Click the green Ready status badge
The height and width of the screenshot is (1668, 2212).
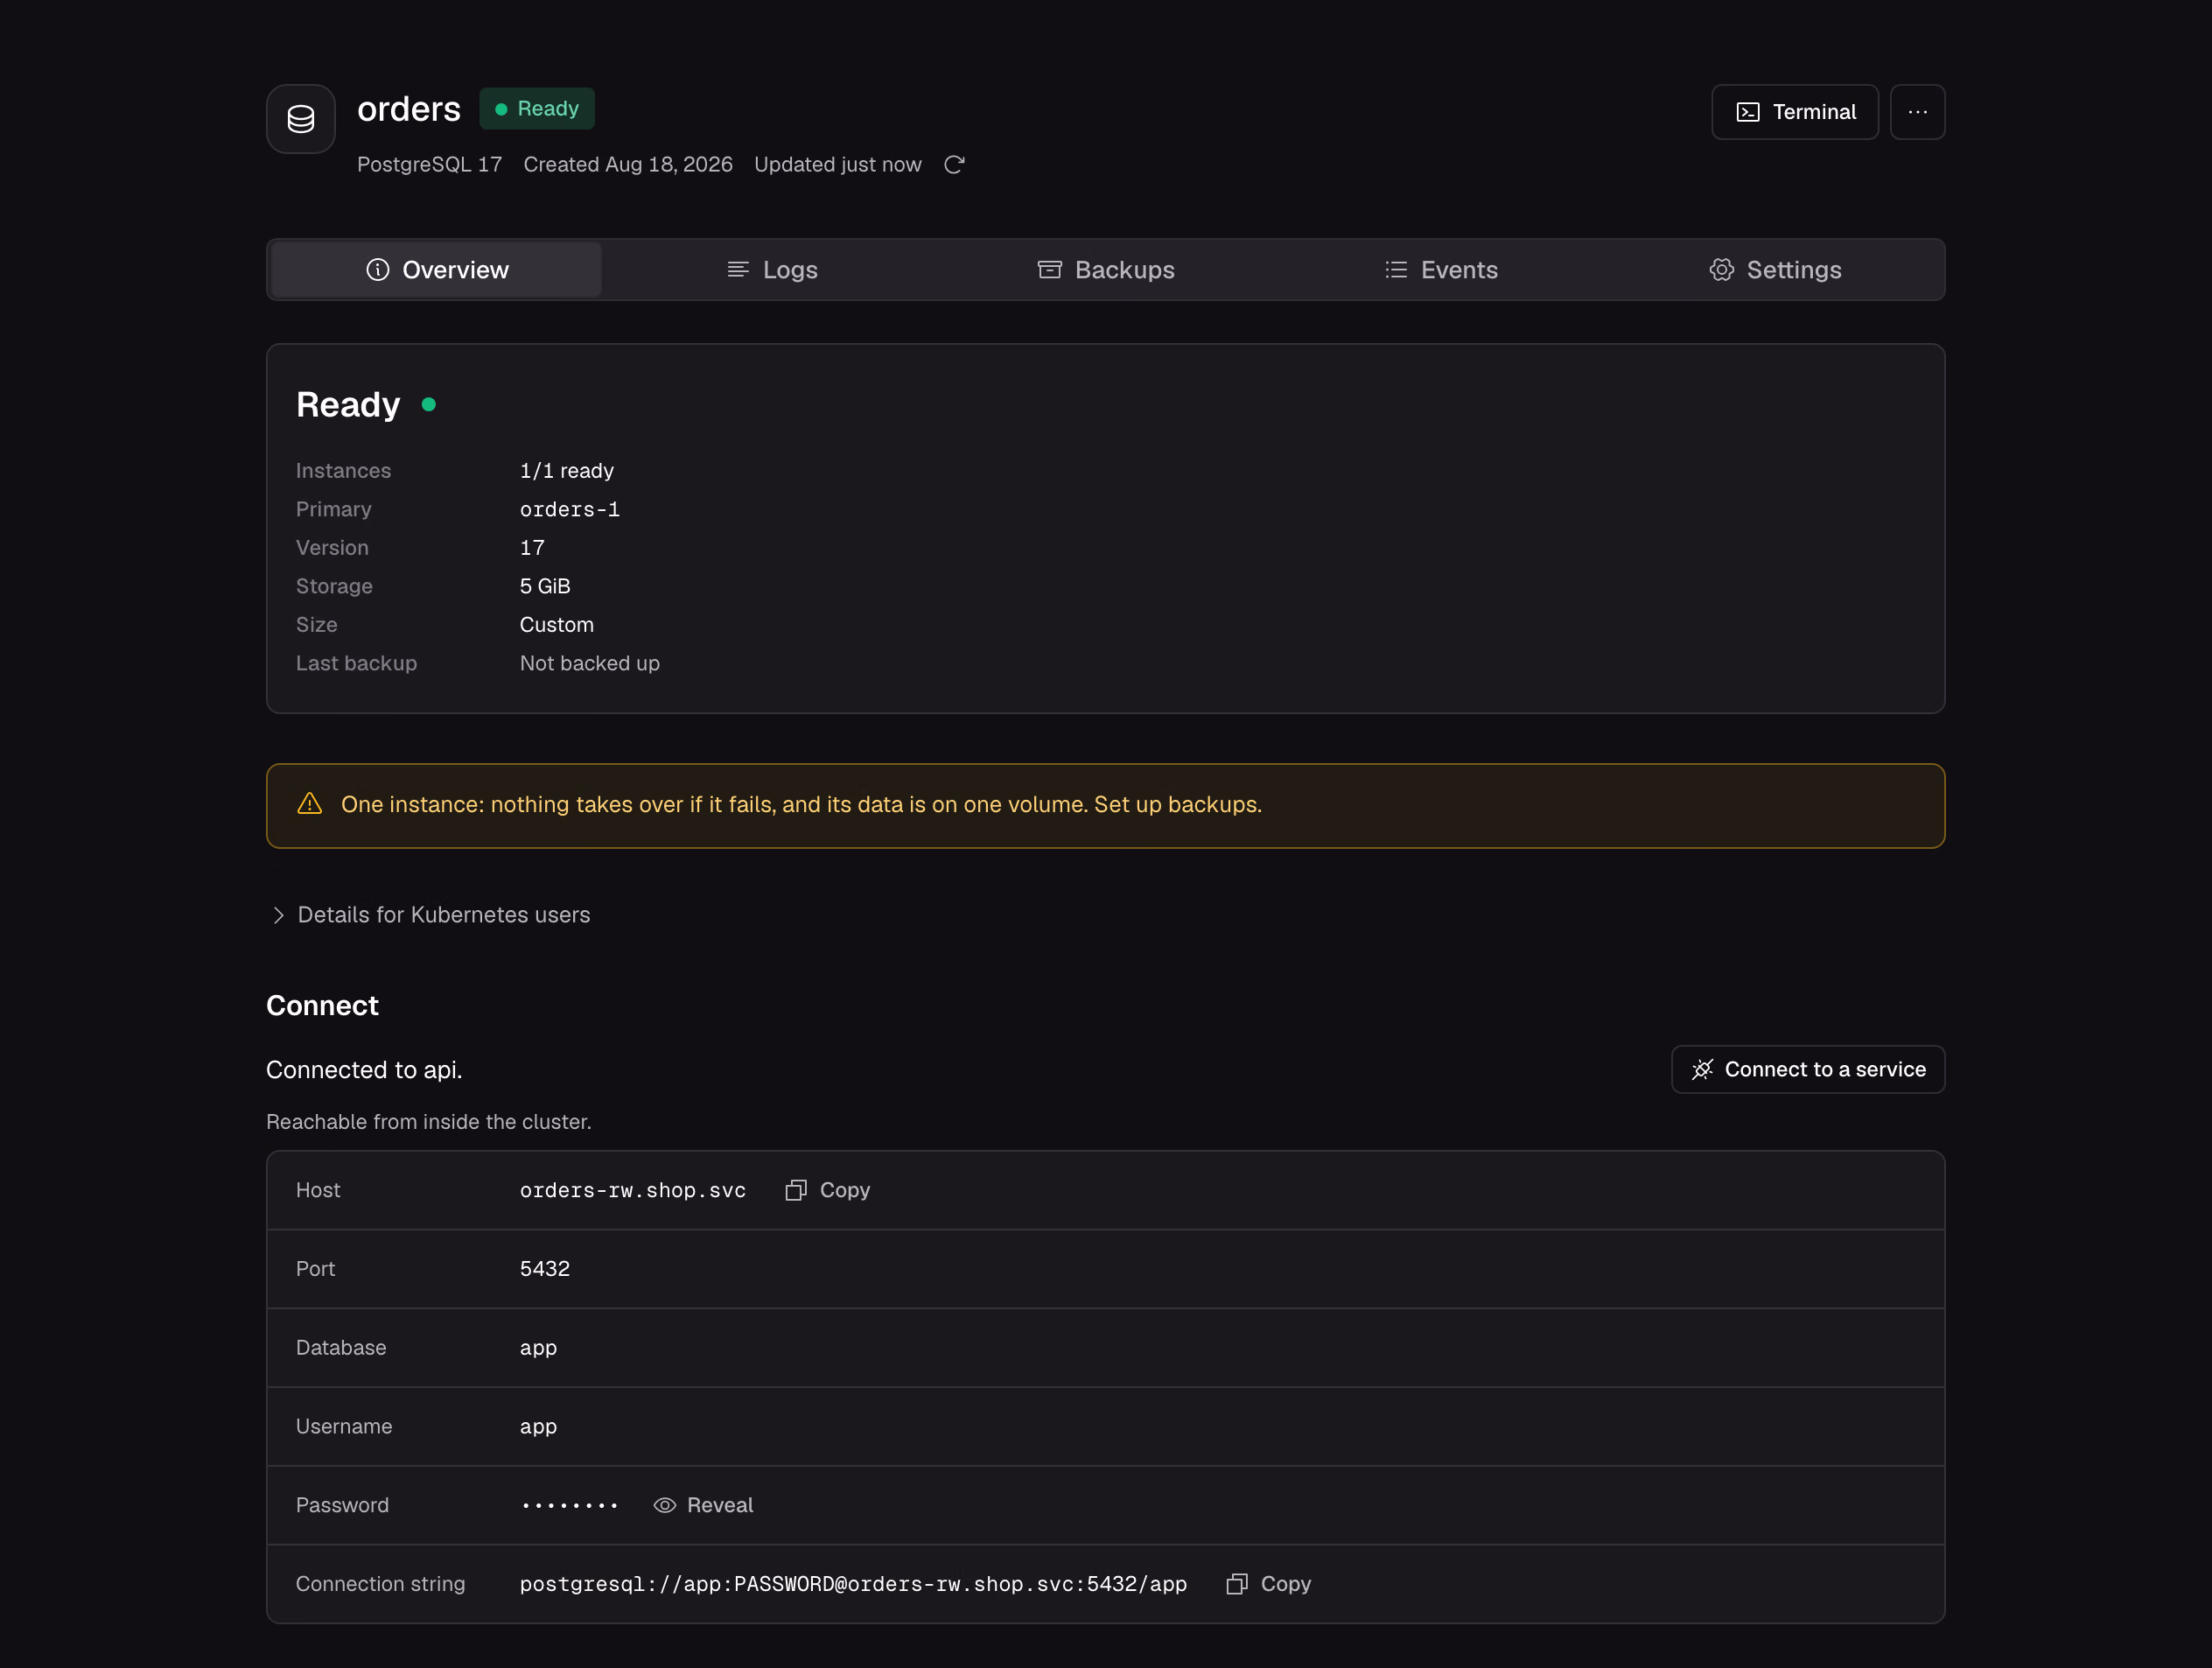click(537, 109)
